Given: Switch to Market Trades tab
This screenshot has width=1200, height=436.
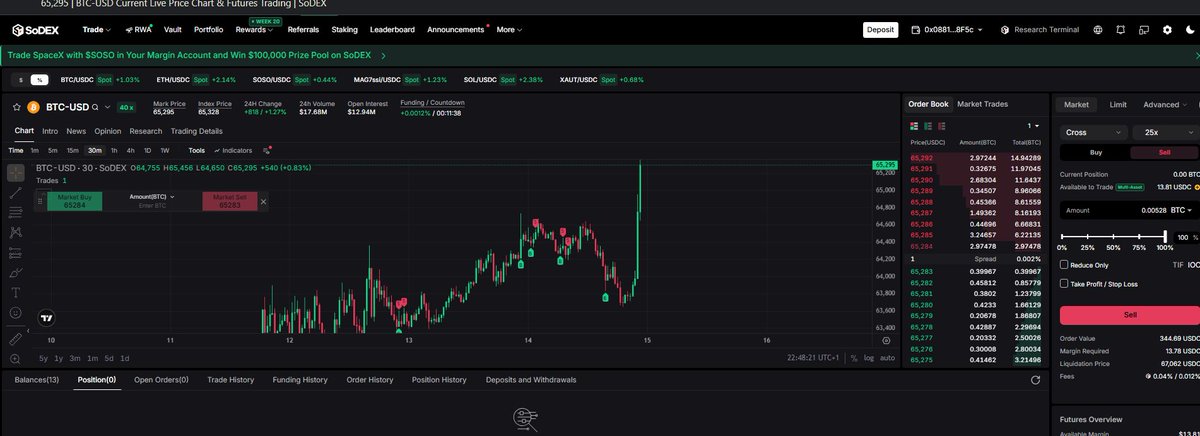Looking at the screenshot, I should click(982, 104).
